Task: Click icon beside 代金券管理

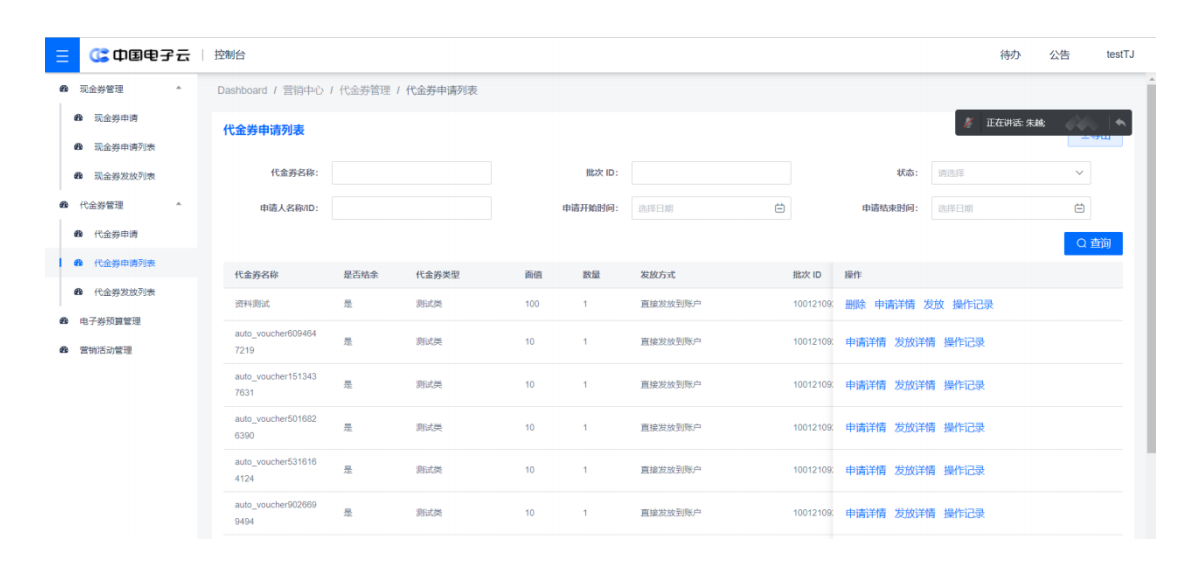Action: 64,205
